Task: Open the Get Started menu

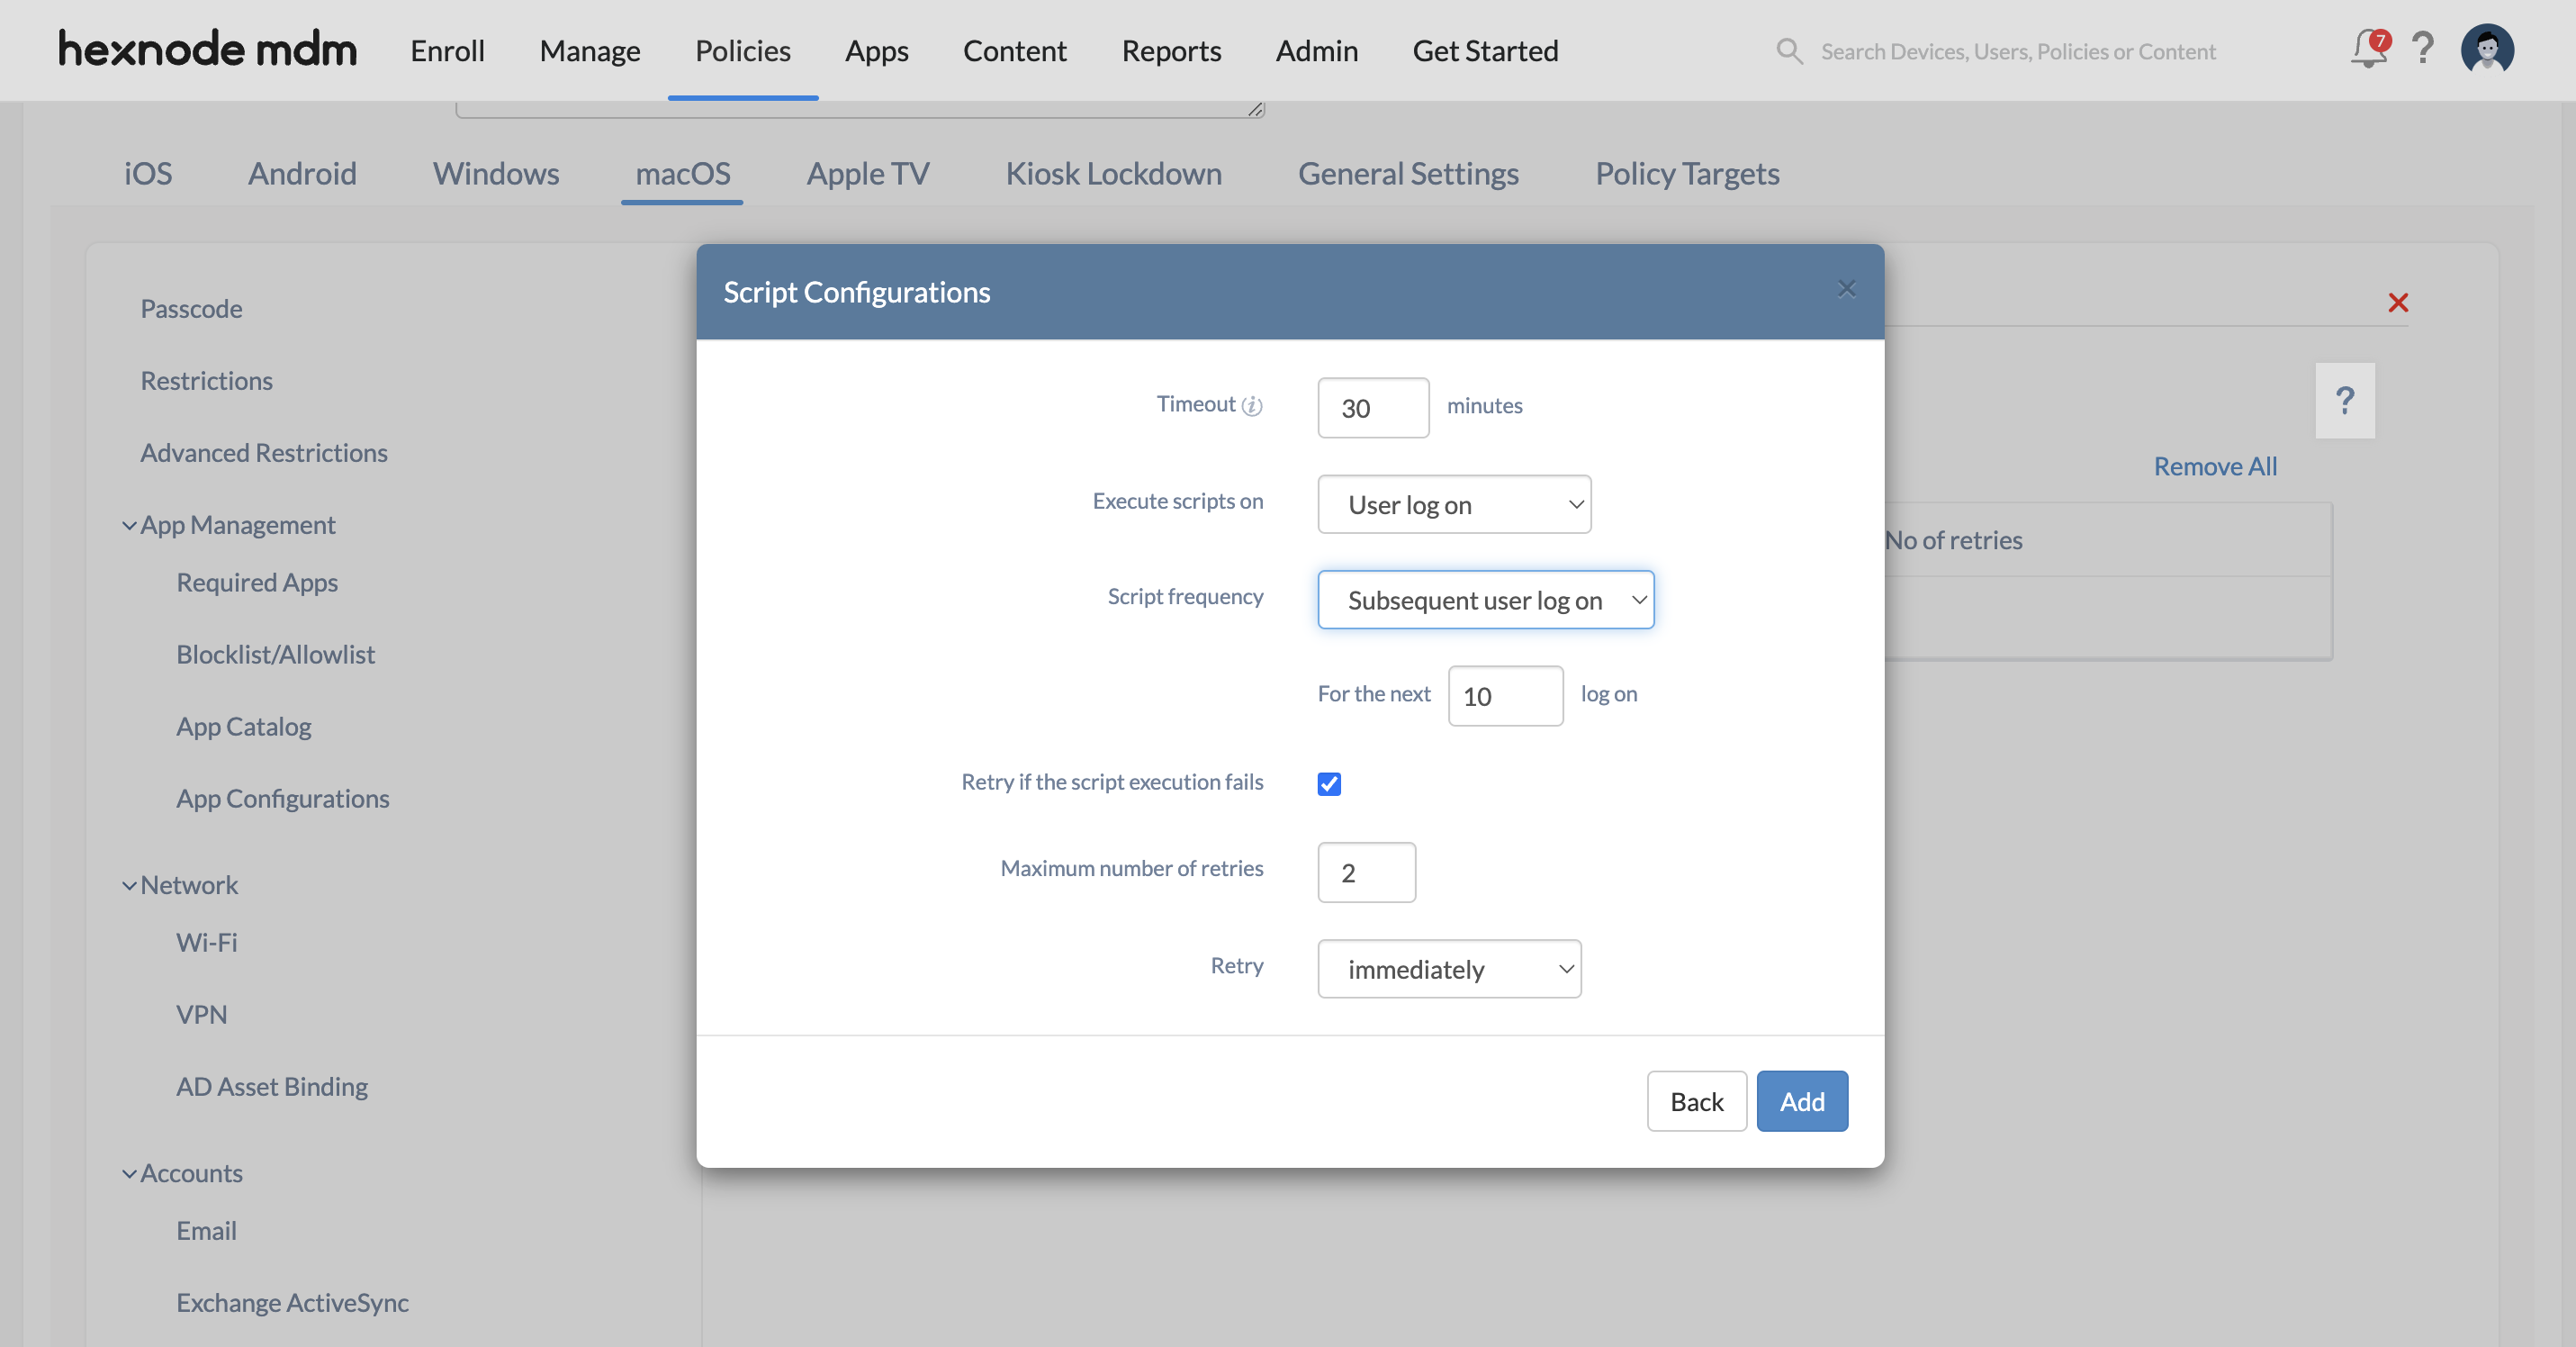Action: (x=1485, y=50)
